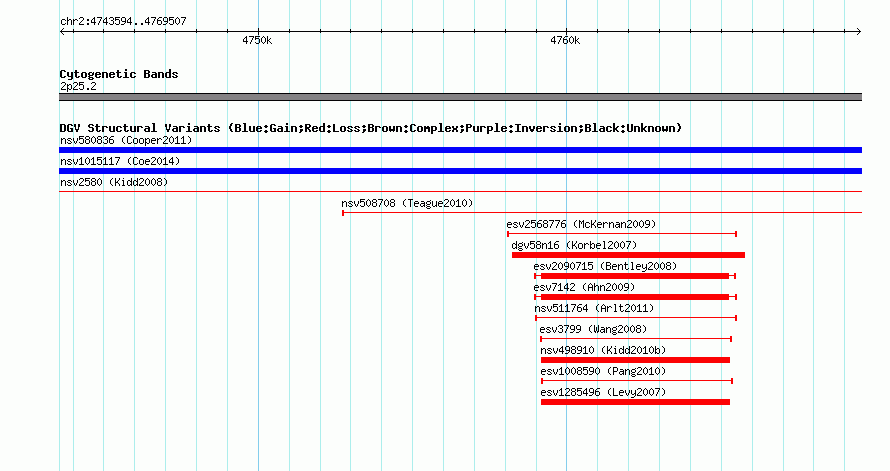Click the DGV Structural Variants track title
890x471 pixels.
(371, 128)
